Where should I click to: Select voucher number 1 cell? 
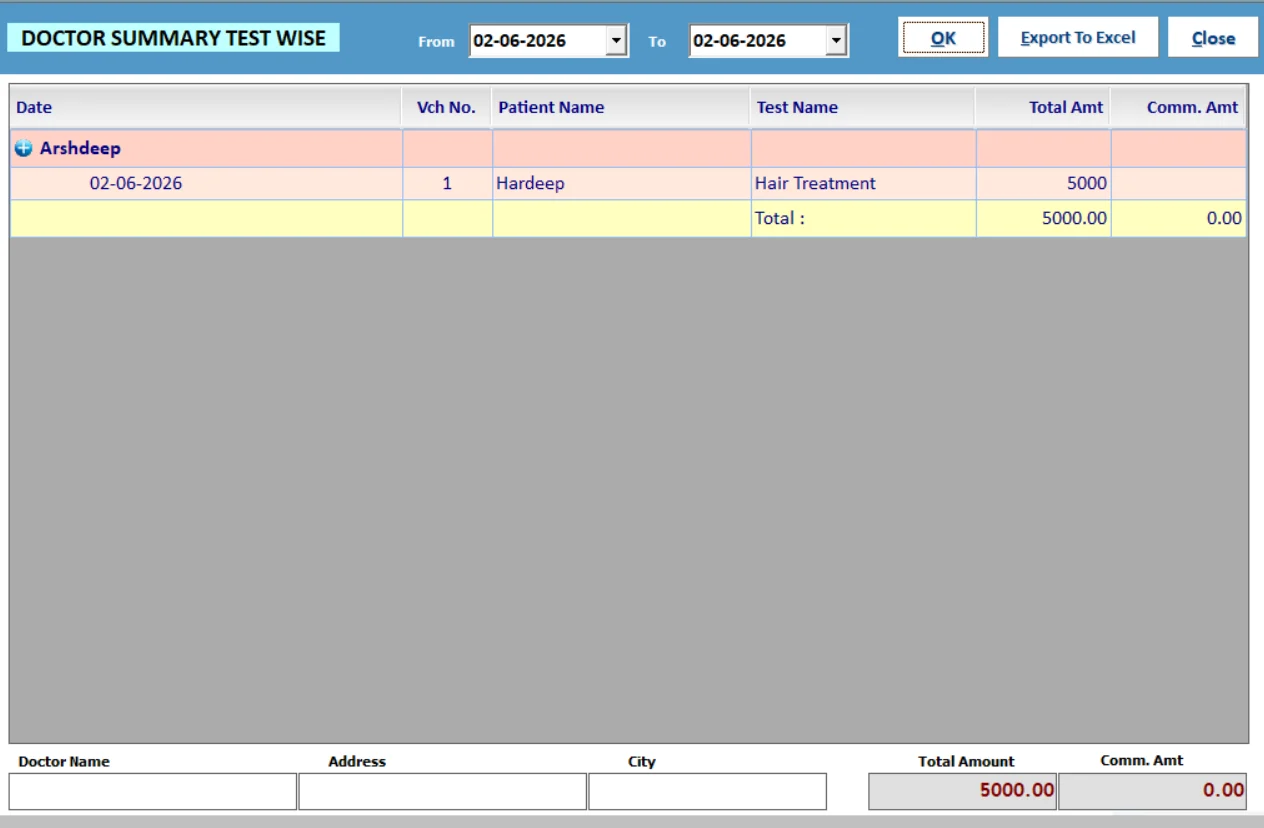(x=447, y=183)
